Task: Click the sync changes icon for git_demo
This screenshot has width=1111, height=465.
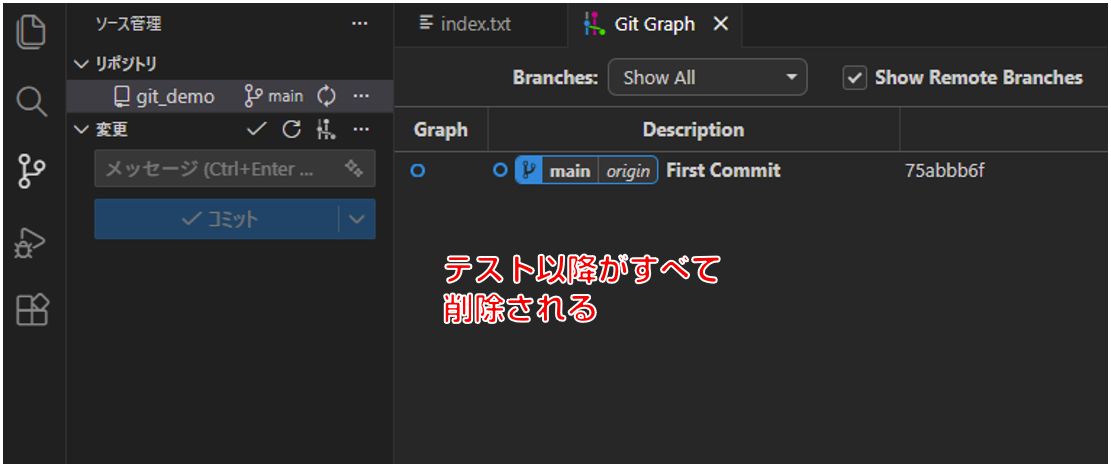Action: (326, 96)
